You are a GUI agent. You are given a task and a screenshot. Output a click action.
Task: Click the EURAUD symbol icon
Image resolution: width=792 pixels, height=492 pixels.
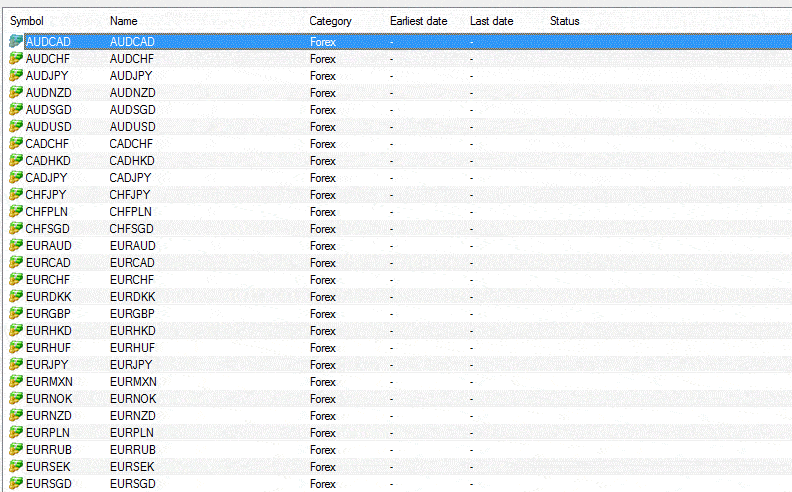16,246
